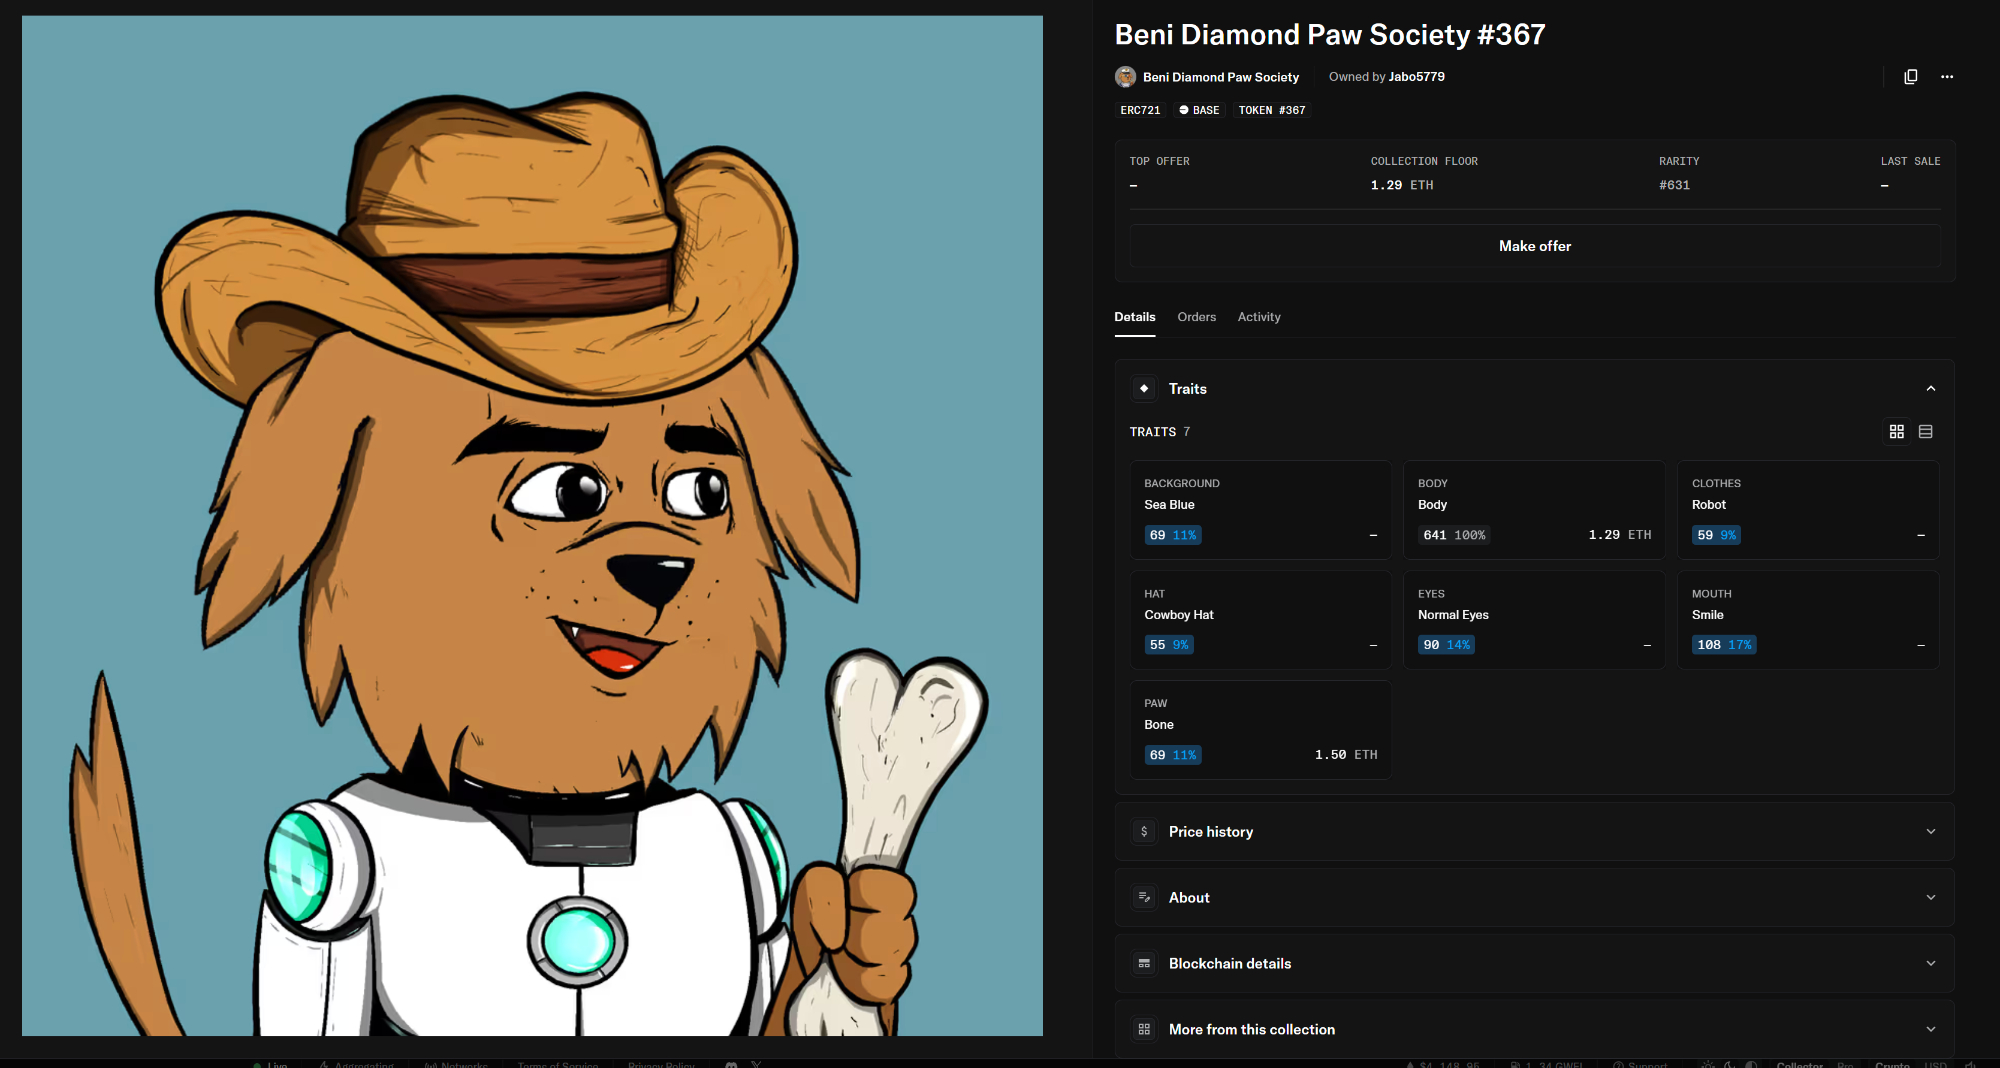The image size is (2000, 1068).
Task: Click the 1.50 ETH price on Bone trait
Action: (x=1346, y=755)
